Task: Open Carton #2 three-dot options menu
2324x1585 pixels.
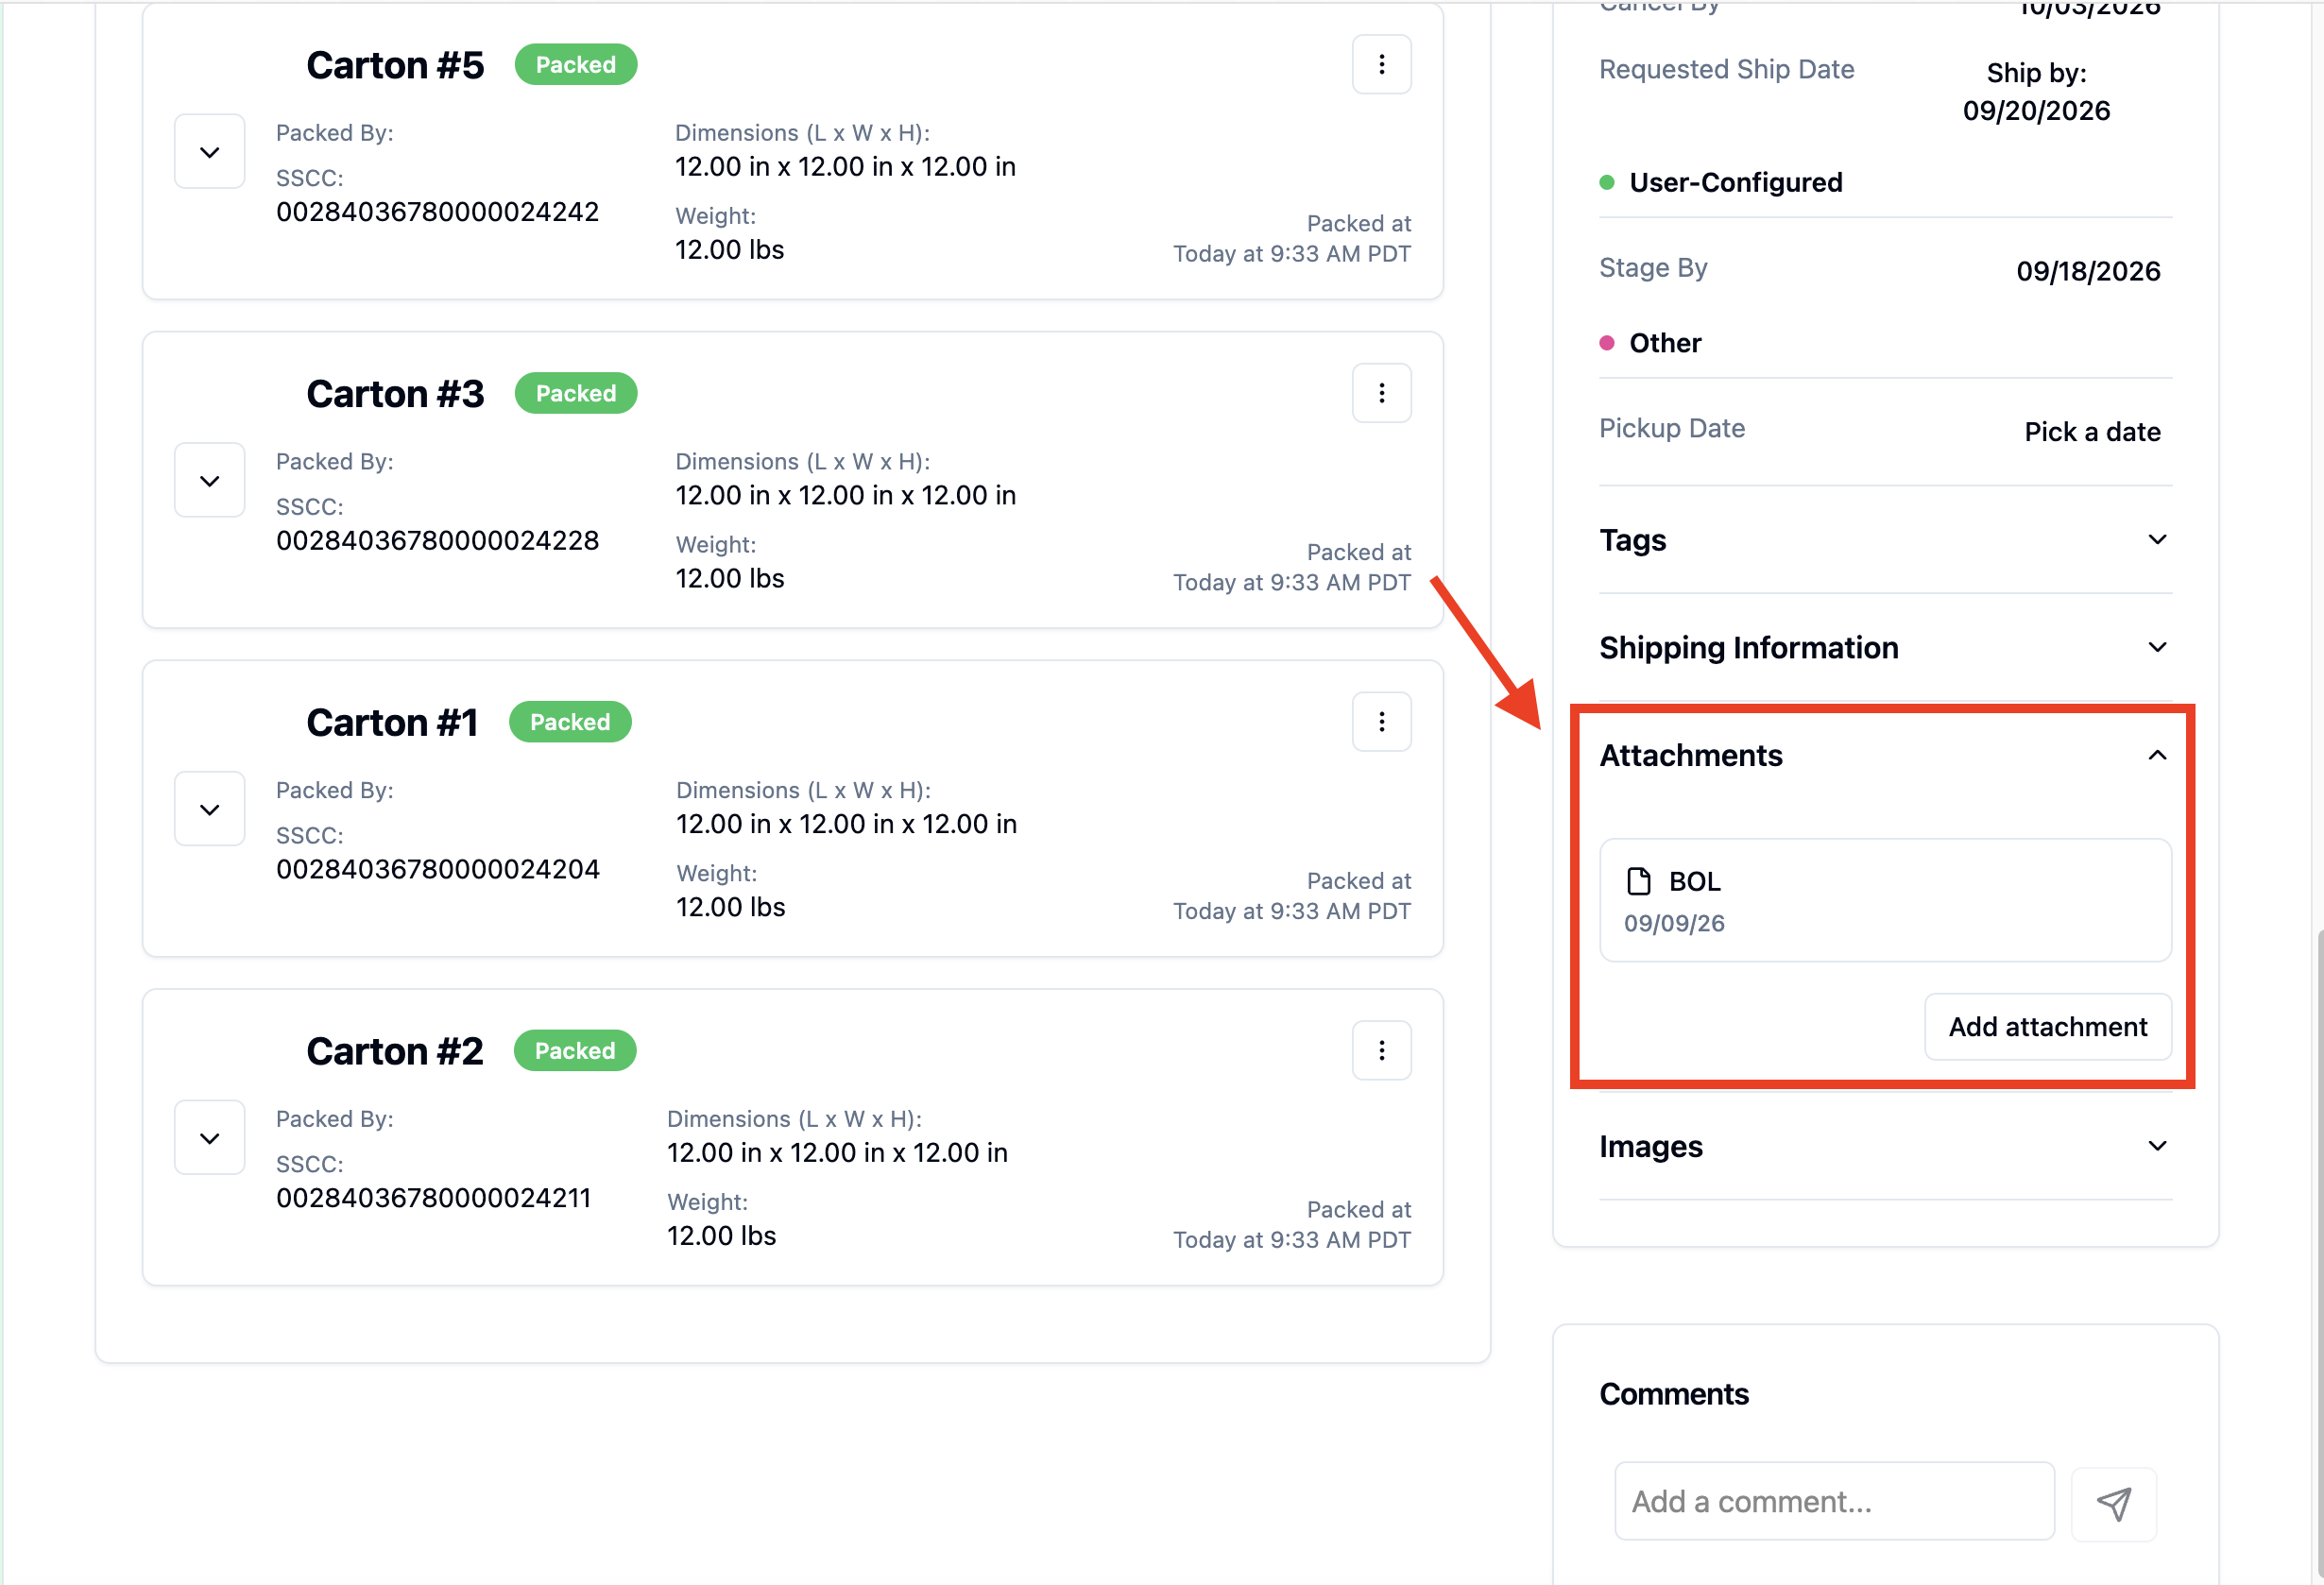Action: click(1381, 1051)
